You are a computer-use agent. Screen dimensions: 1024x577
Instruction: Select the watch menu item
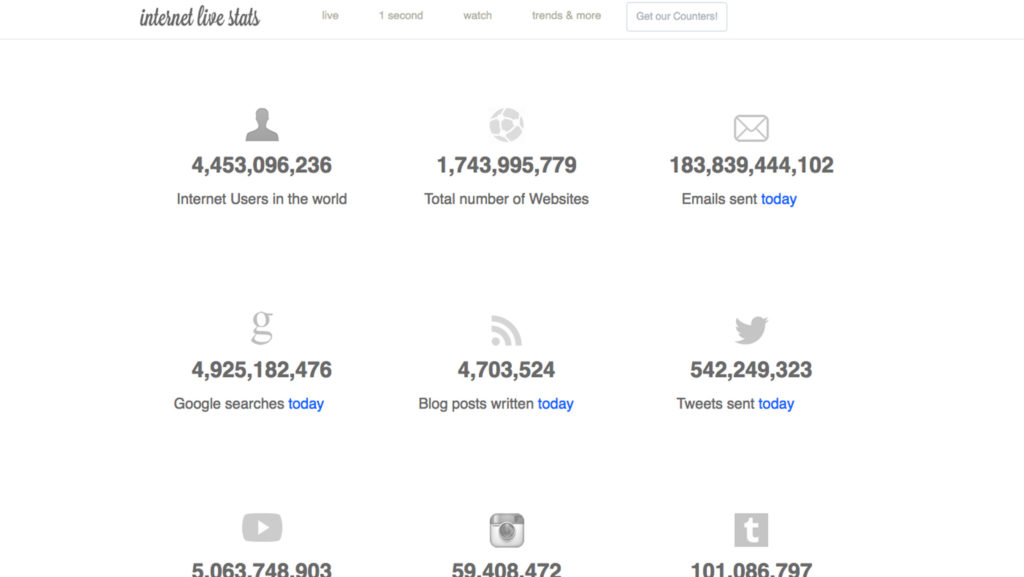click(477, 16)
